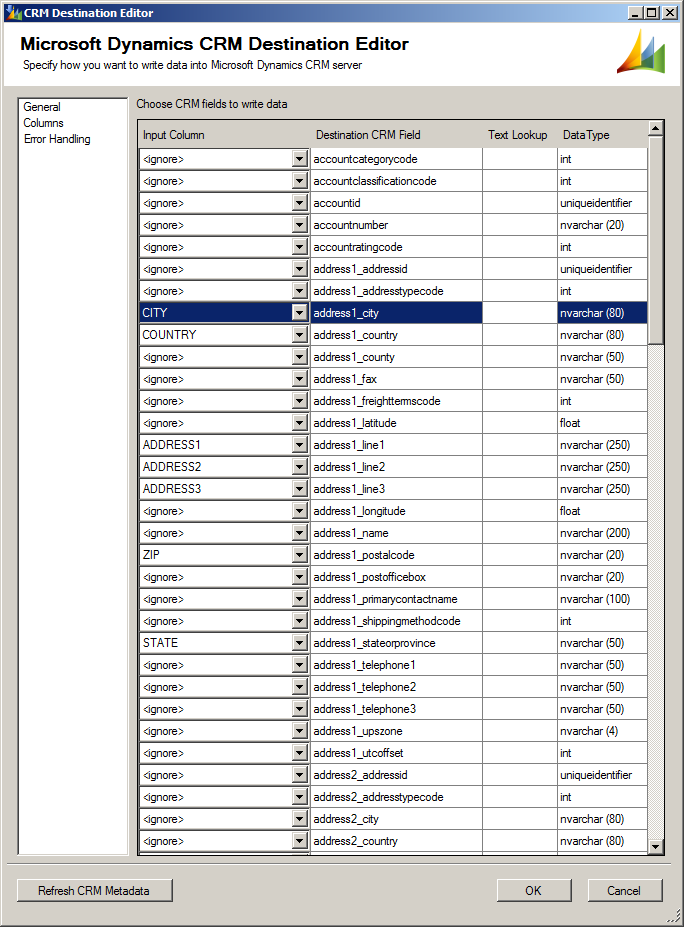Viewport: 684px width, 927px height.
Task: Expand the CITY input column dropdown
Action: (300, 313)
